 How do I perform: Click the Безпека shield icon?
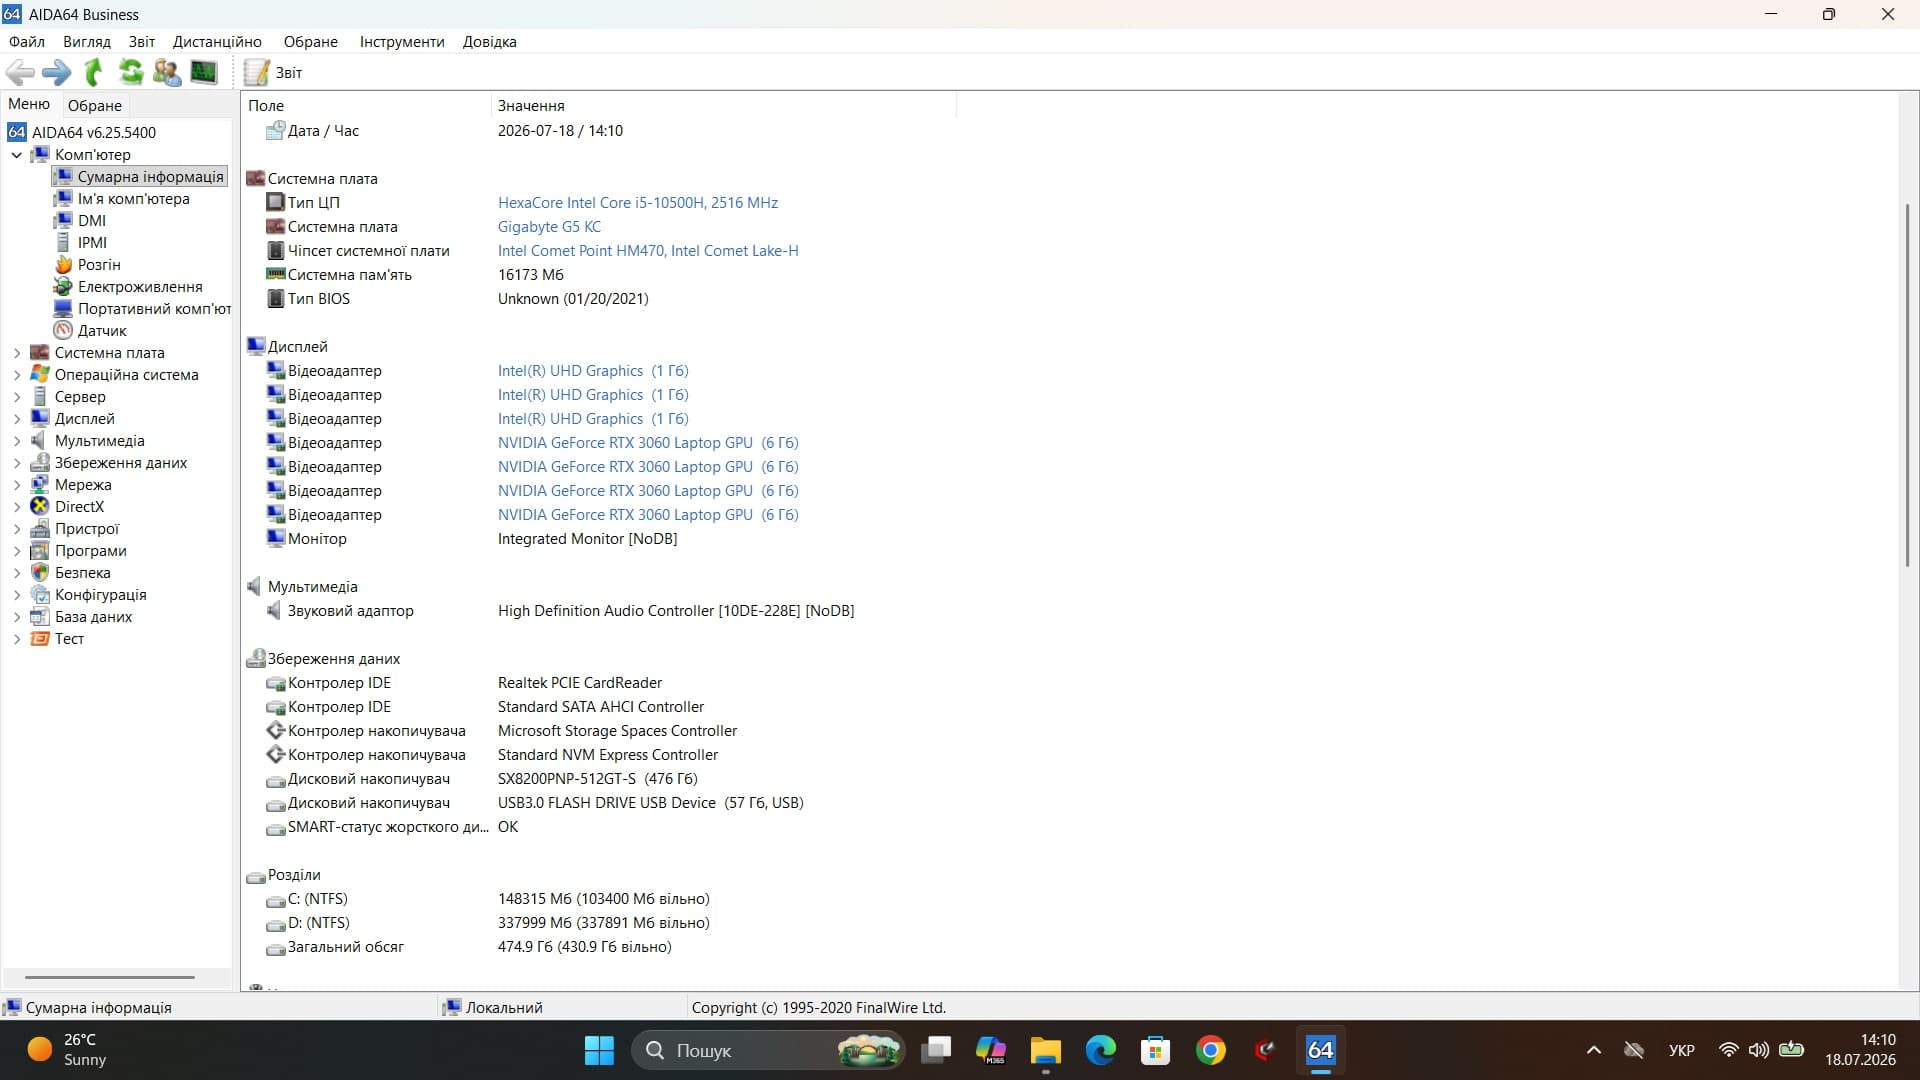(x=40, y=572)
